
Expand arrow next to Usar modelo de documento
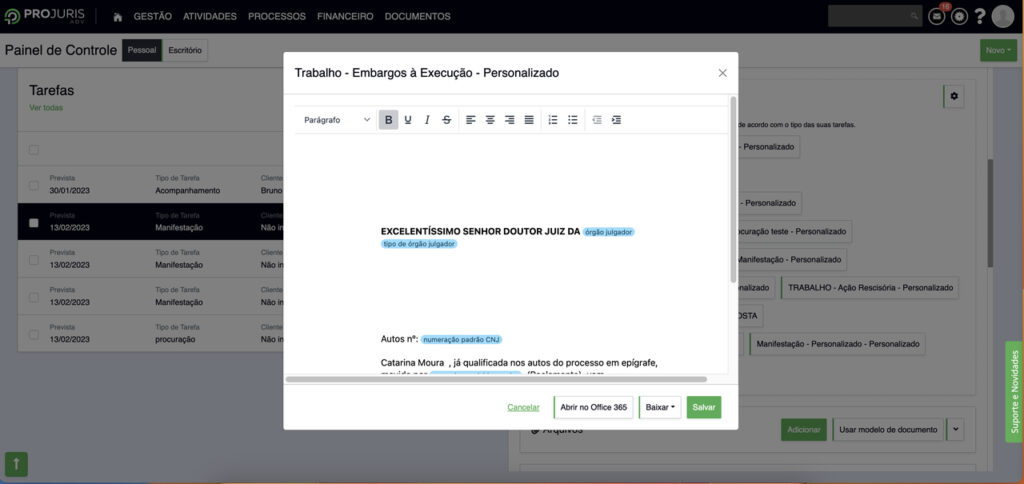[955, 429]
